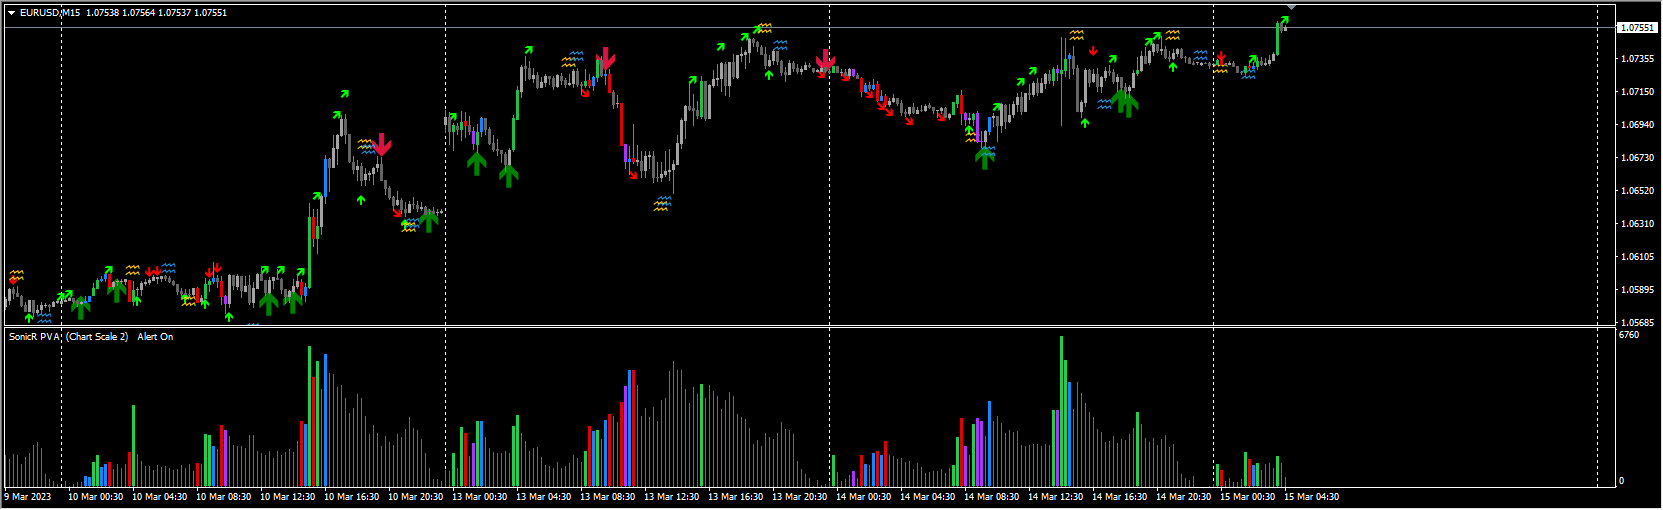The width and height of the screenshot is (1663, 510).
Task: Click the 6760 volume scale maximum
Action: (1629, 335)
